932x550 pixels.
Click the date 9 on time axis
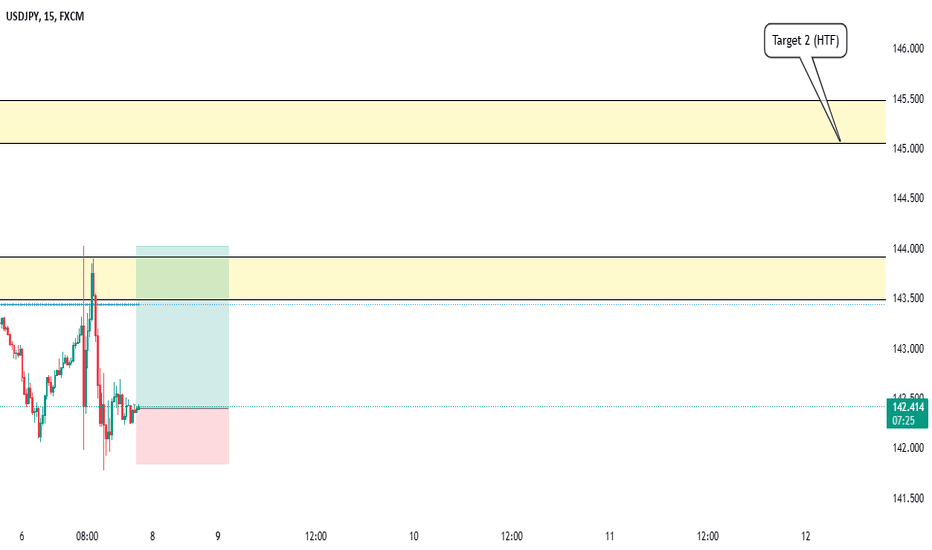(218, 536)
